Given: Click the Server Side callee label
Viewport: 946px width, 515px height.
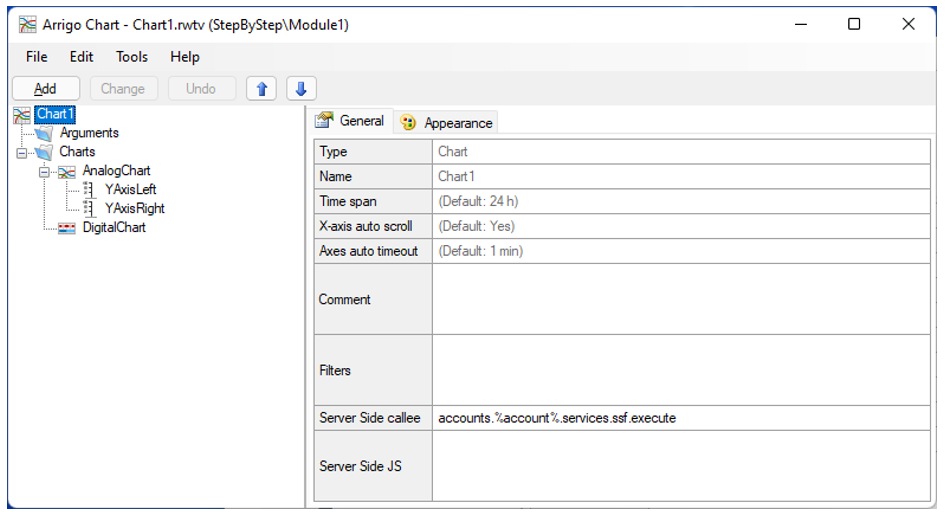Looking at the screenshot, I should pyautogui.click(x=373, y=418).
